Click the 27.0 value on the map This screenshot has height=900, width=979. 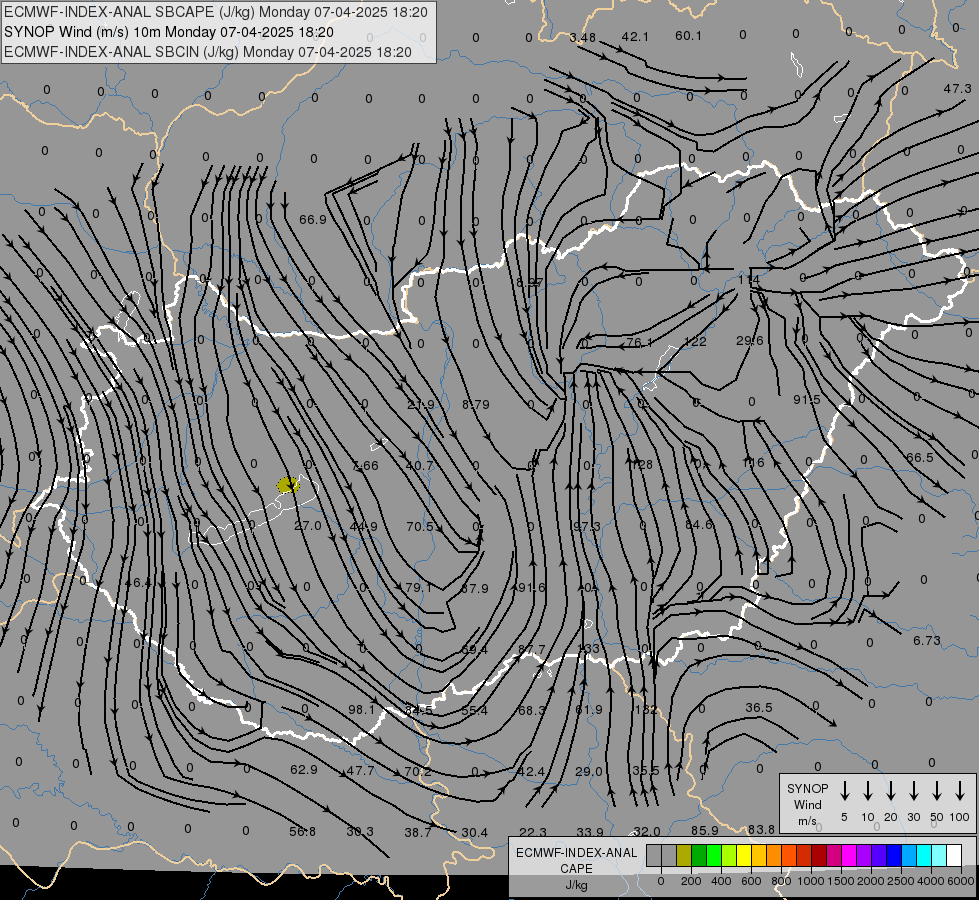[x=308, y=525]
